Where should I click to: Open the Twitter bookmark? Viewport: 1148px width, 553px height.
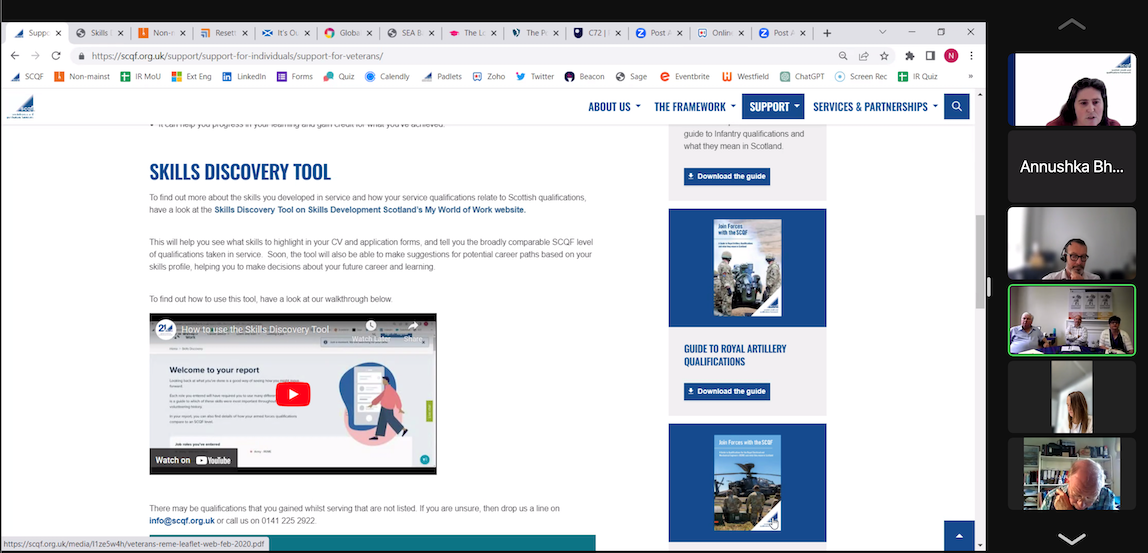coord(535,76)
